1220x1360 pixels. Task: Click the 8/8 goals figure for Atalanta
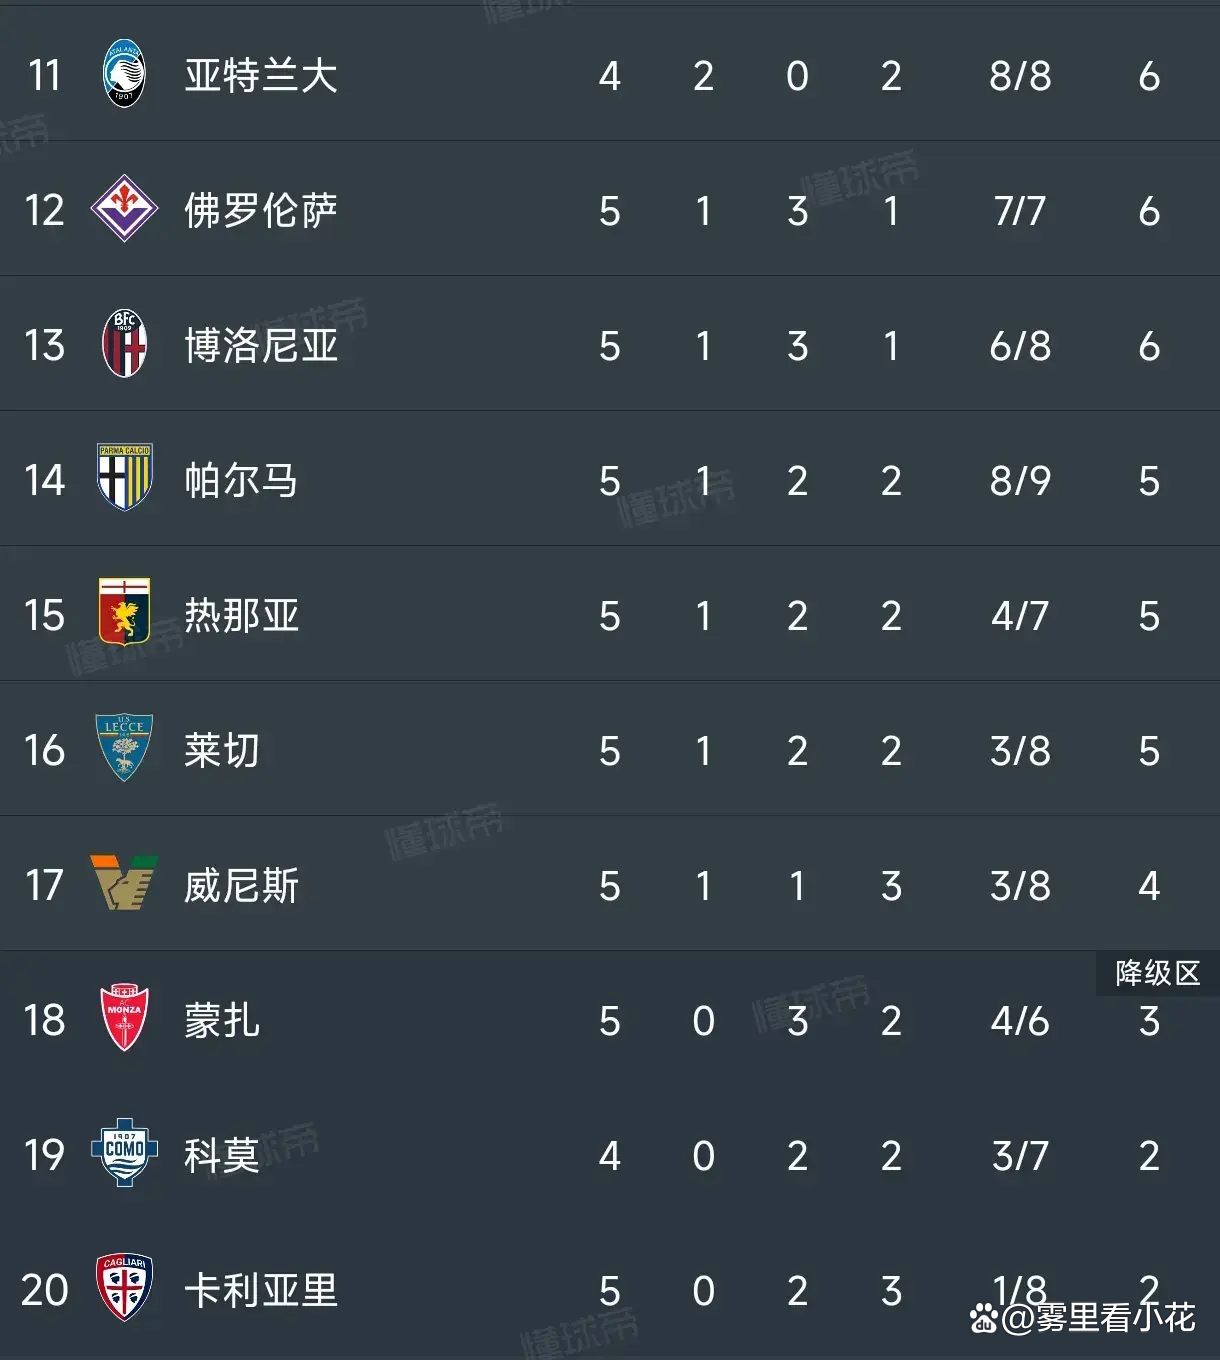[1020, 76]
